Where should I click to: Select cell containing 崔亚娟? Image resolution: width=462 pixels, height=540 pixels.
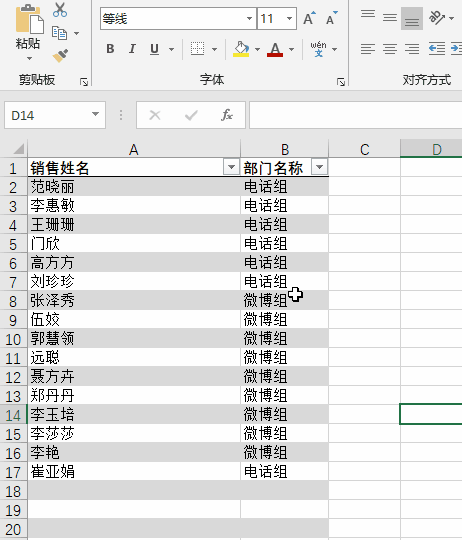tap(134, 471)
